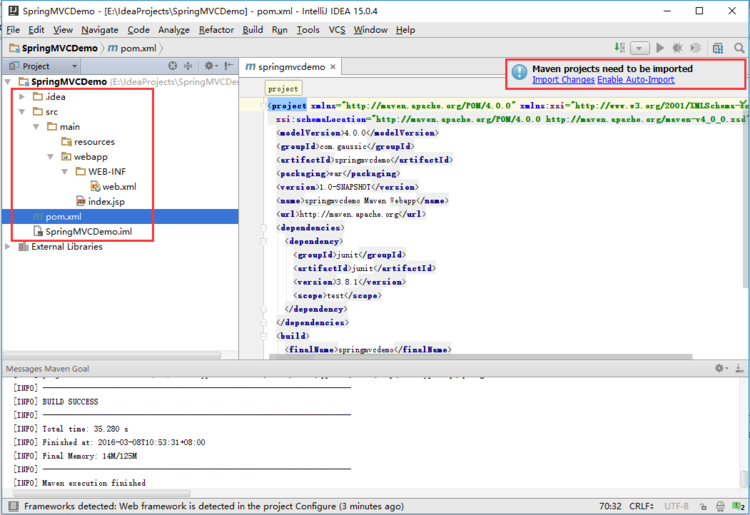Click the lock read-only icon in status bar

(x=703, y=506)
